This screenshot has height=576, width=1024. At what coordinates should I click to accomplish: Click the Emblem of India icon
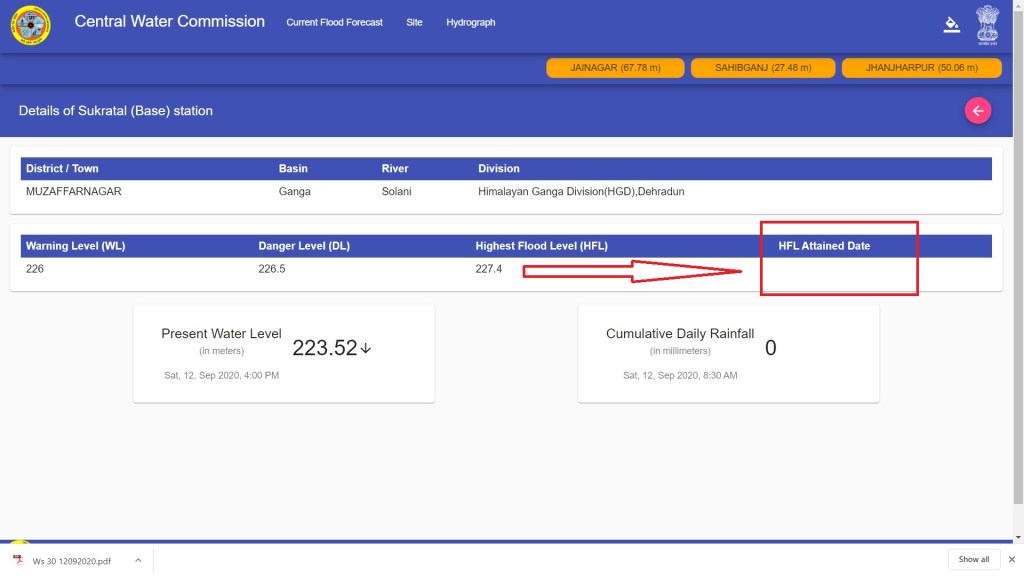pyautogui.click(x=987, y=25)
